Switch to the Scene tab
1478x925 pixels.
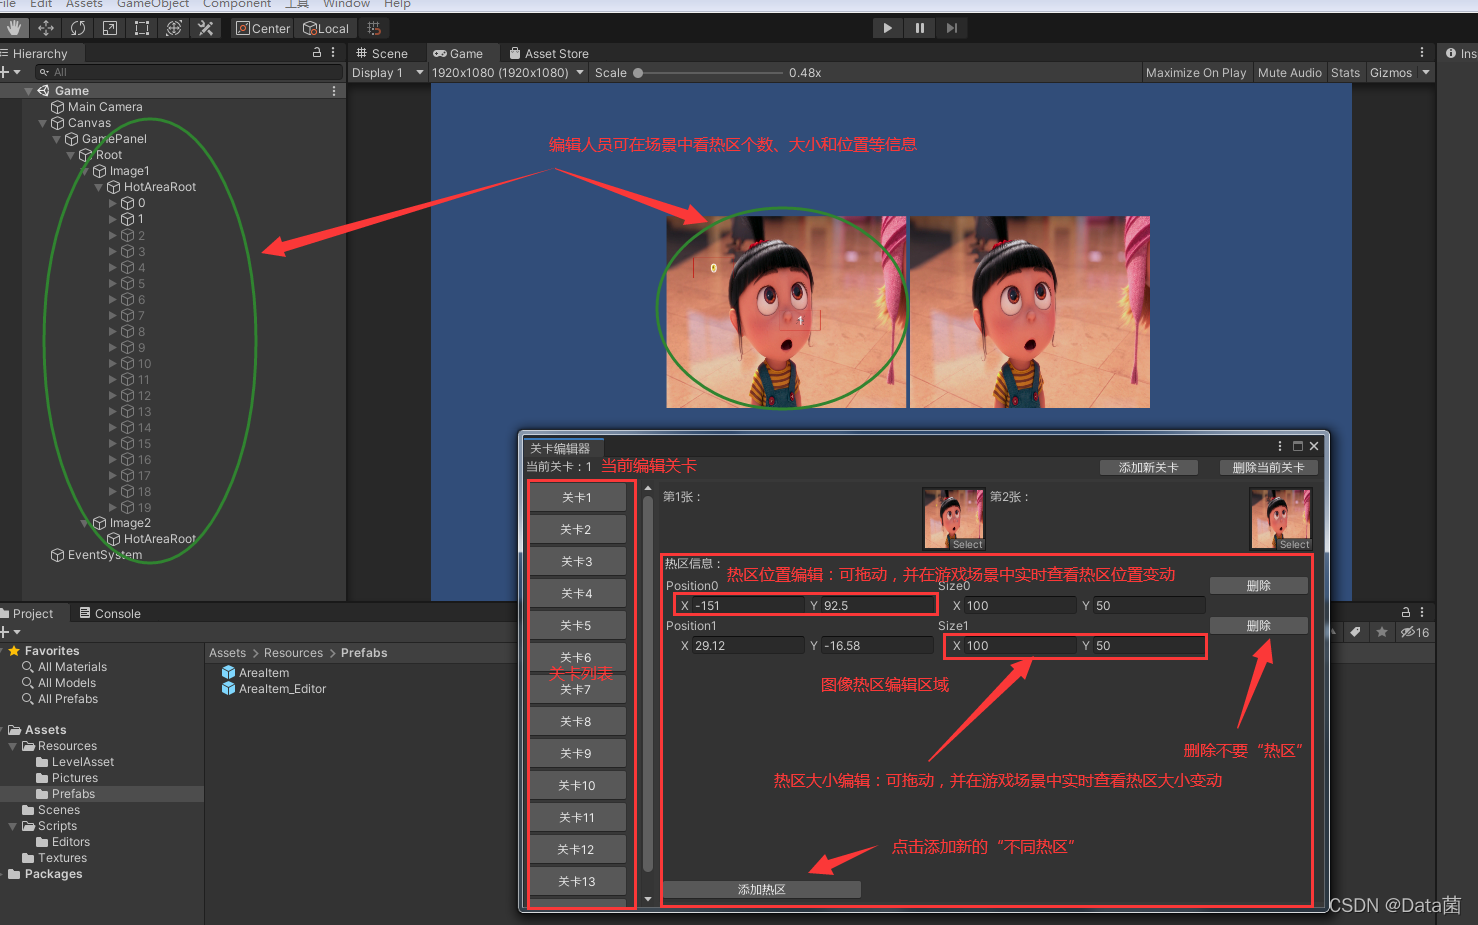coord(382,54)
